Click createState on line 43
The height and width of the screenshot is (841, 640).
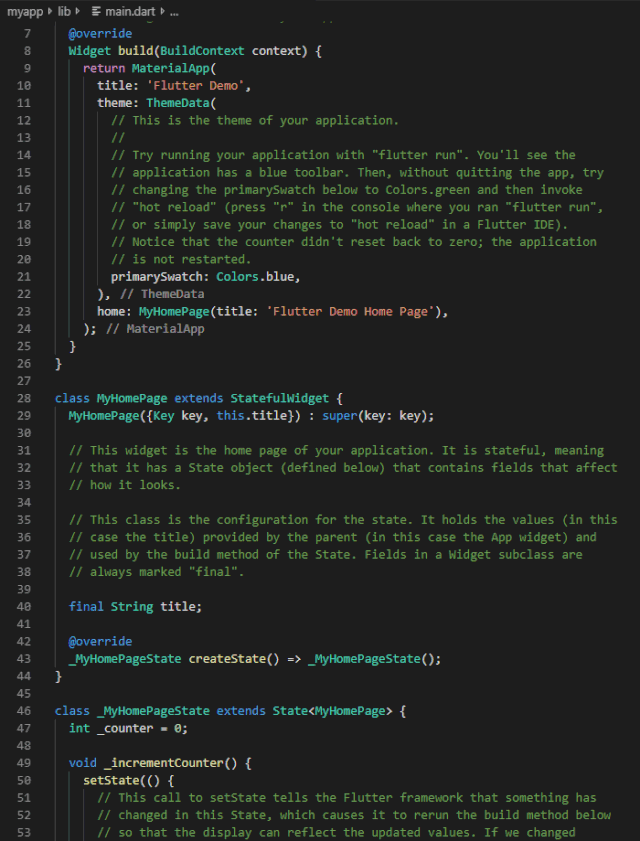point(227,659)
